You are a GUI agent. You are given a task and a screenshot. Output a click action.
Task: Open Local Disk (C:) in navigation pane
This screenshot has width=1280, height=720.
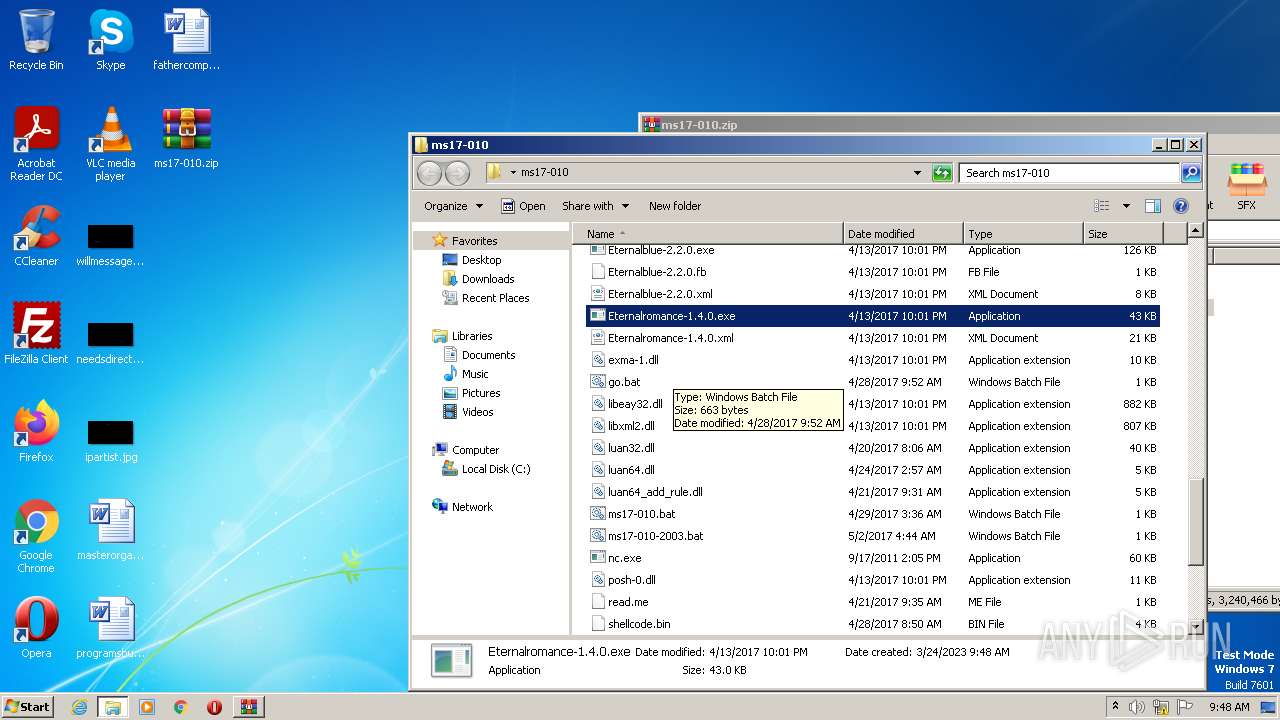tap(496, 469)
